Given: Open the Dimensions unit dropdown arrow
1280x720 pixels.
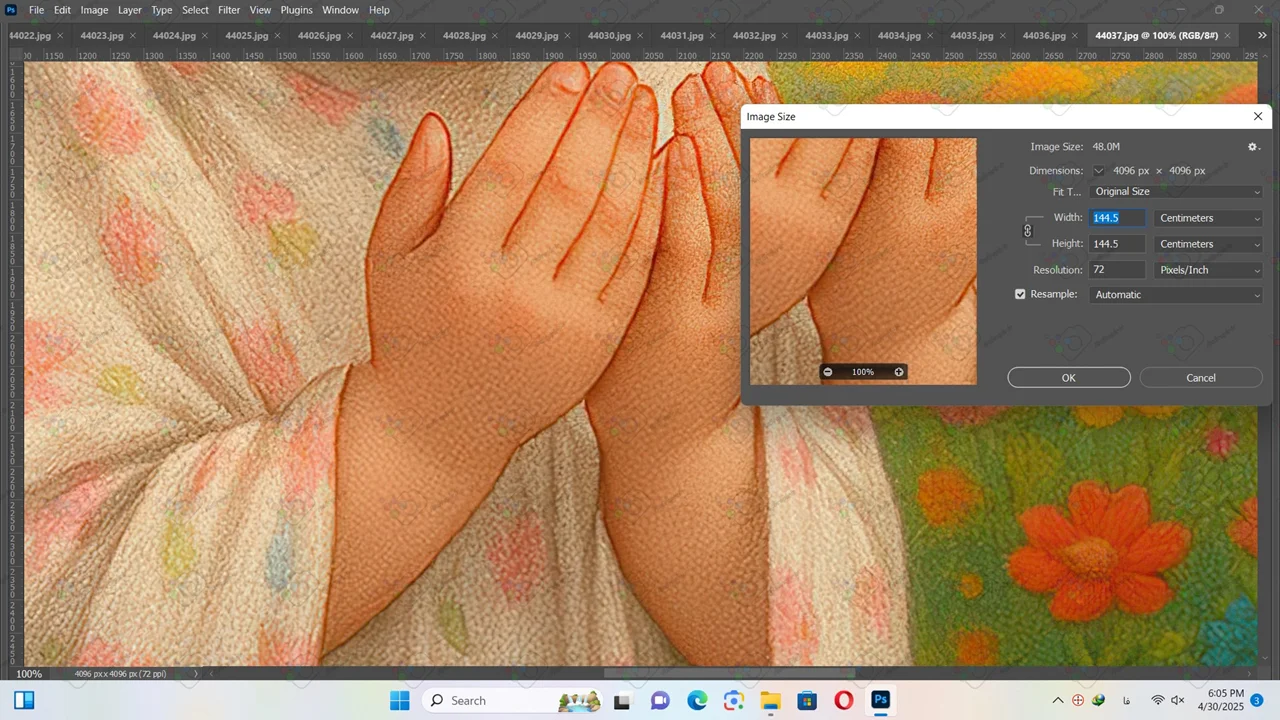Looking at the screenshot, I should [x=1098, y=171].
